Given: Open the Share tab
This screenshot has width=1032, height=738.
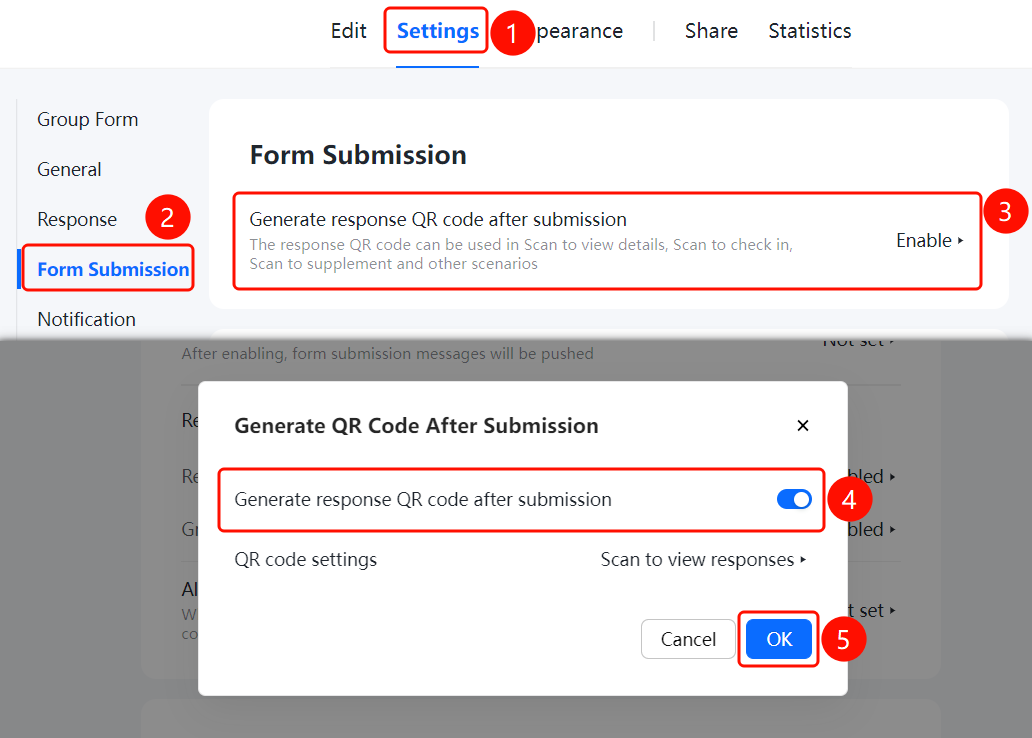Looking at the screenshot, I should [x=711, y=31].
